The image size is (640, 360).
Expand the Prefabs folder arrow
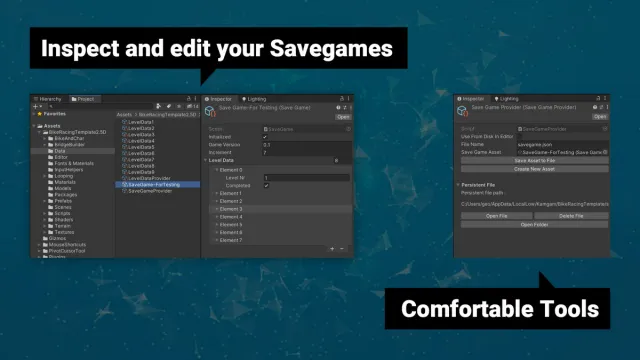tap(45, 201)
